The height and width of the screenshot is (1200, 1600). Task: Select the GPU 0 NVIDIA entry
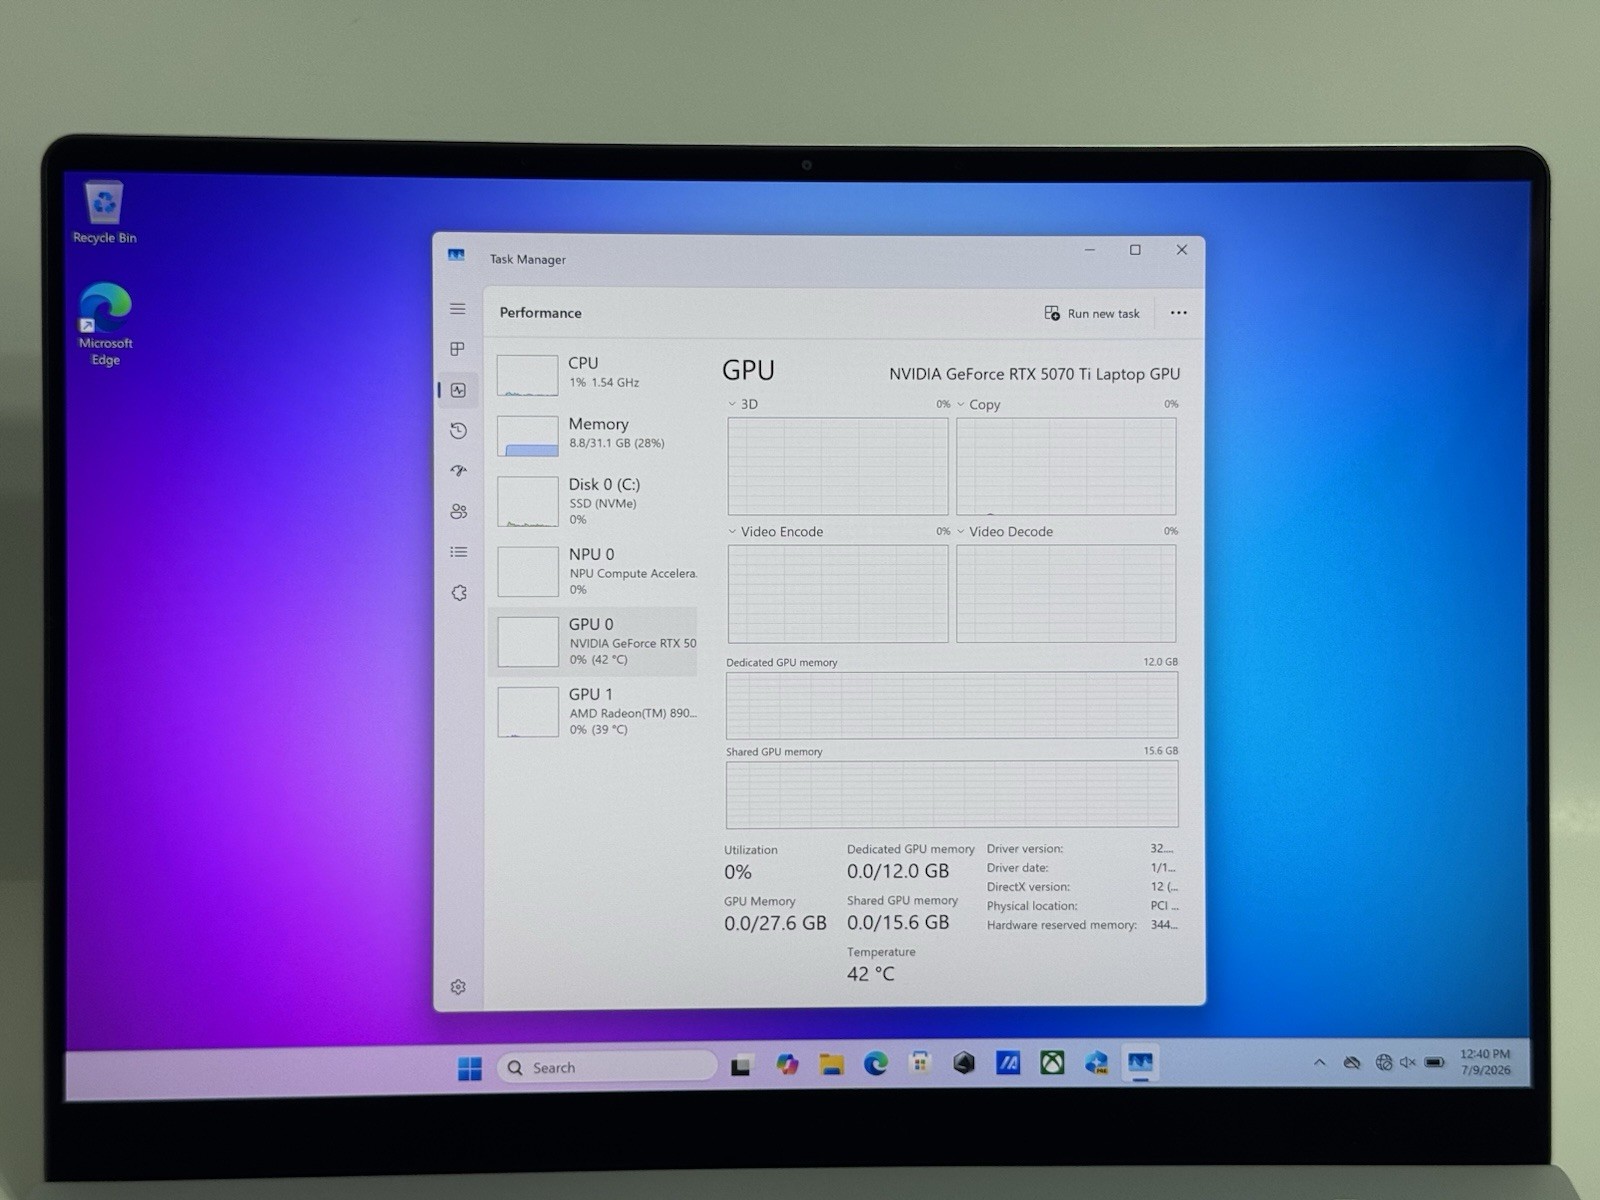(595, 641)
